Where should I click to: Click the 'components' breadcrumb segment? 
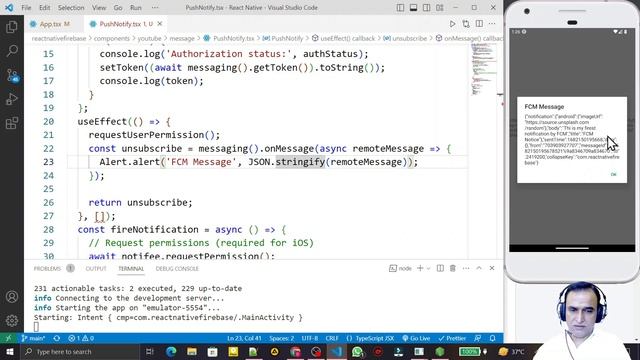[111, 38]
